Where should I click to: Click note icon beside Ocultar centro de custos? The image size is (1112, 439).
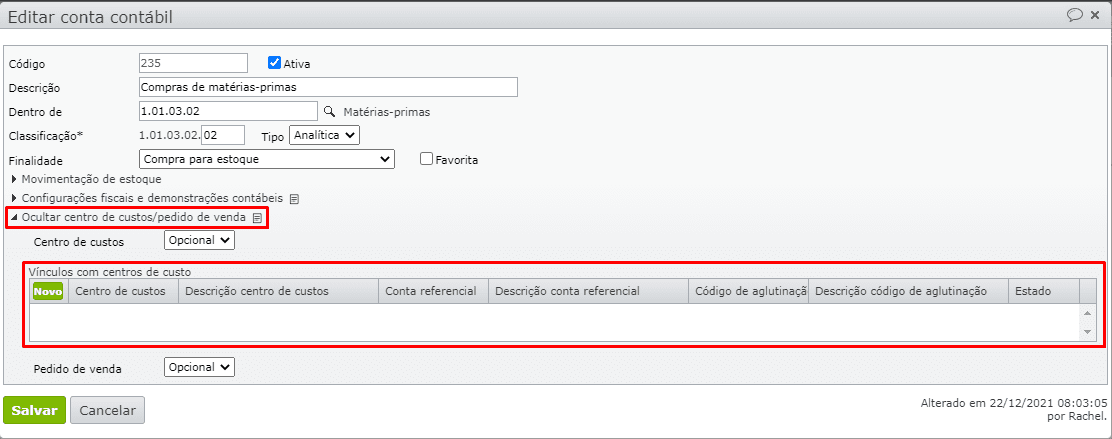point(257,217)
